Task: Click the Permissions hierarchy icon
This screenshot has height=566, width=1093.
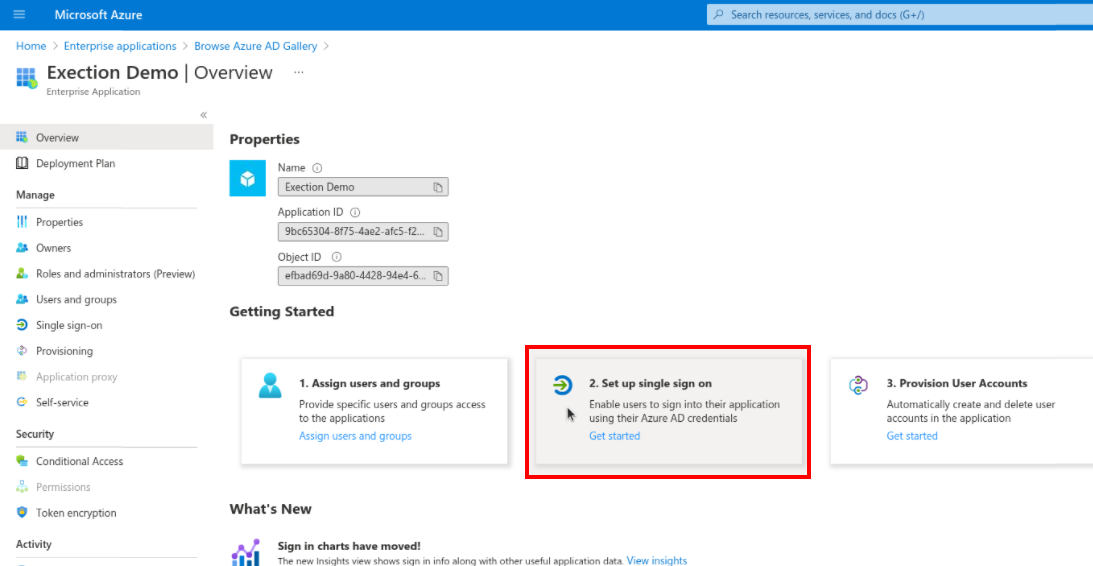Action: (x=22, y=487)
